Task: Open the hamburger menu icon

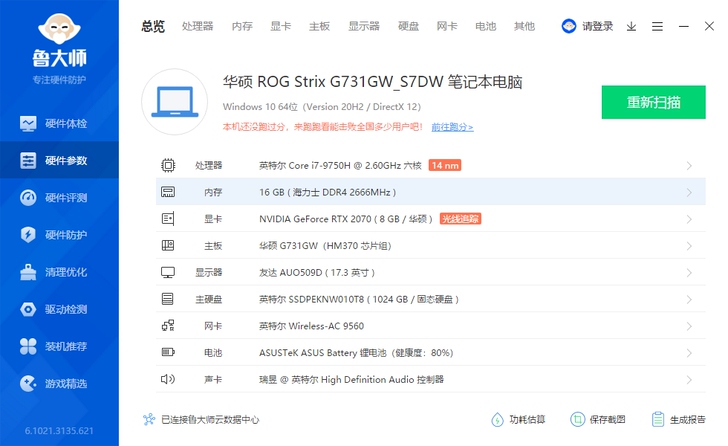Action: click(657, 26)
